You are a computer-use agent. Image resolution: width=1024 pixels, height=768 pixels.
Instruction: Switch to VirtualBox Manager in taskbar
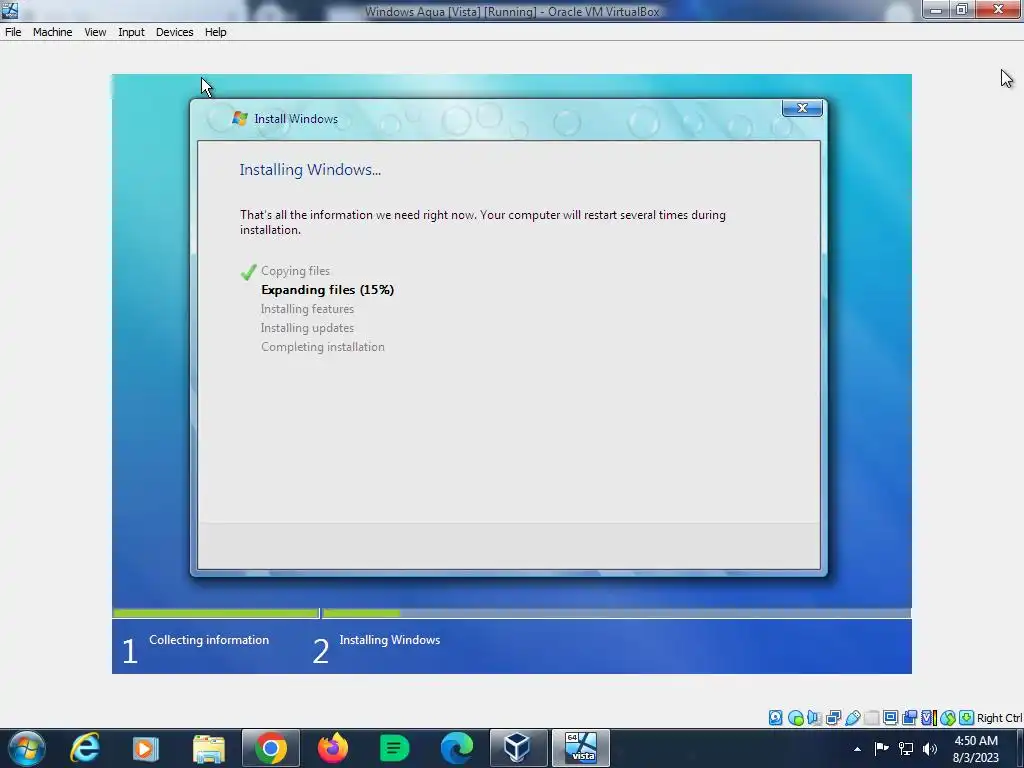tap(518, 748)
